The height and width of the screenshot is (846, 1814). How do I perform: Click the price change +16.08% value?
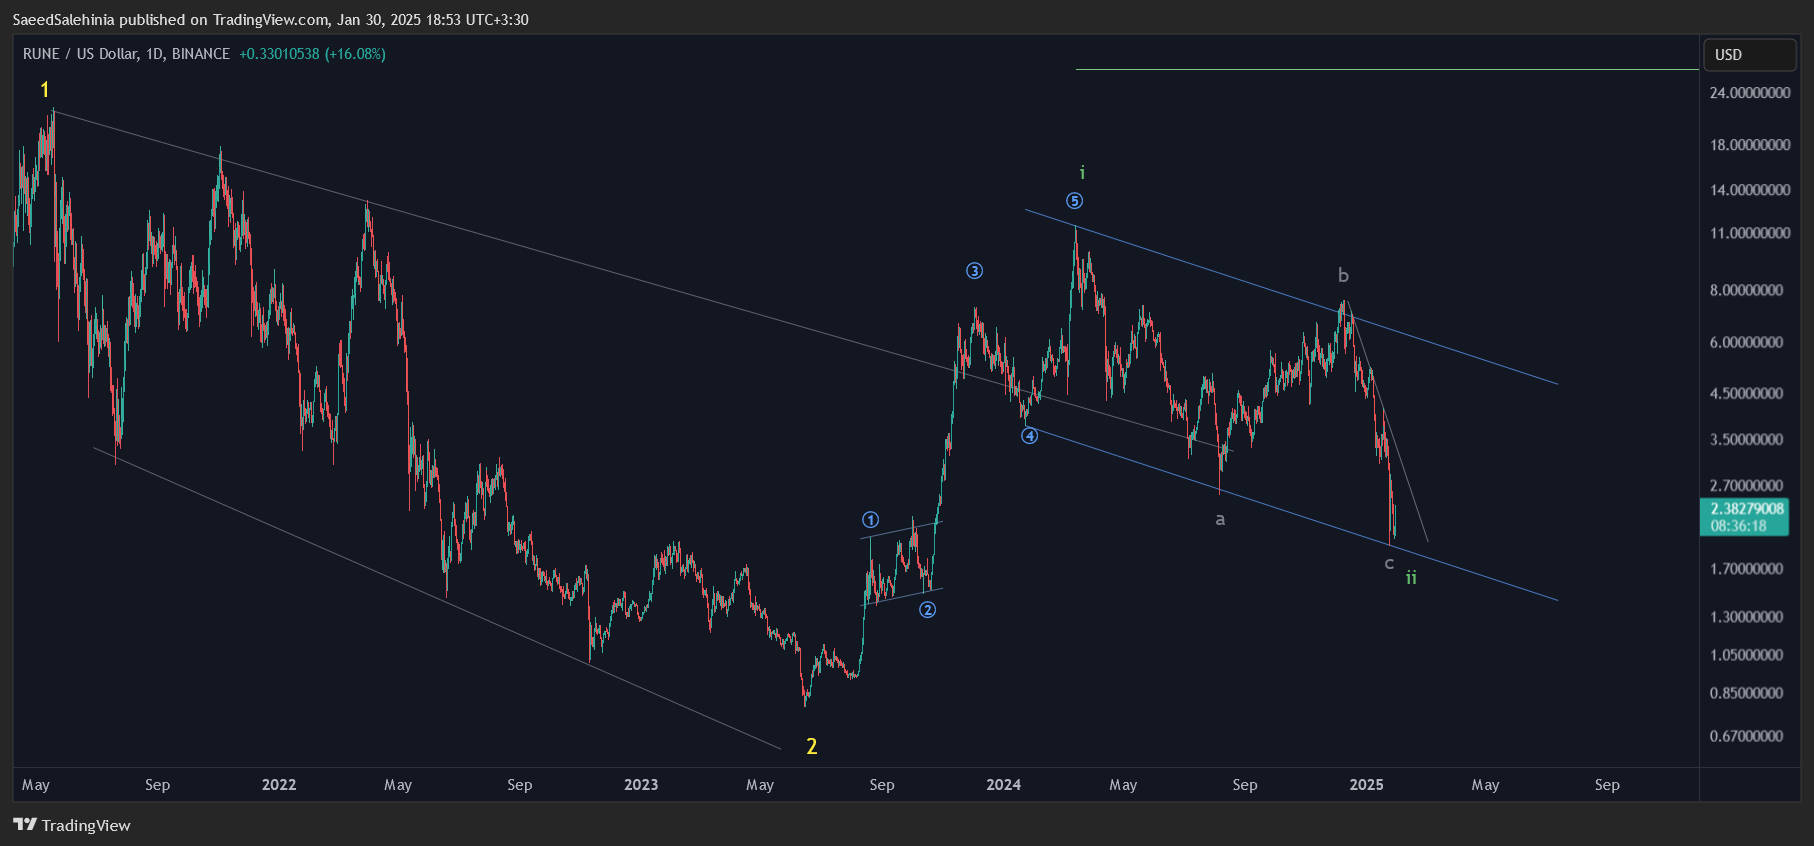pos(354,54)
